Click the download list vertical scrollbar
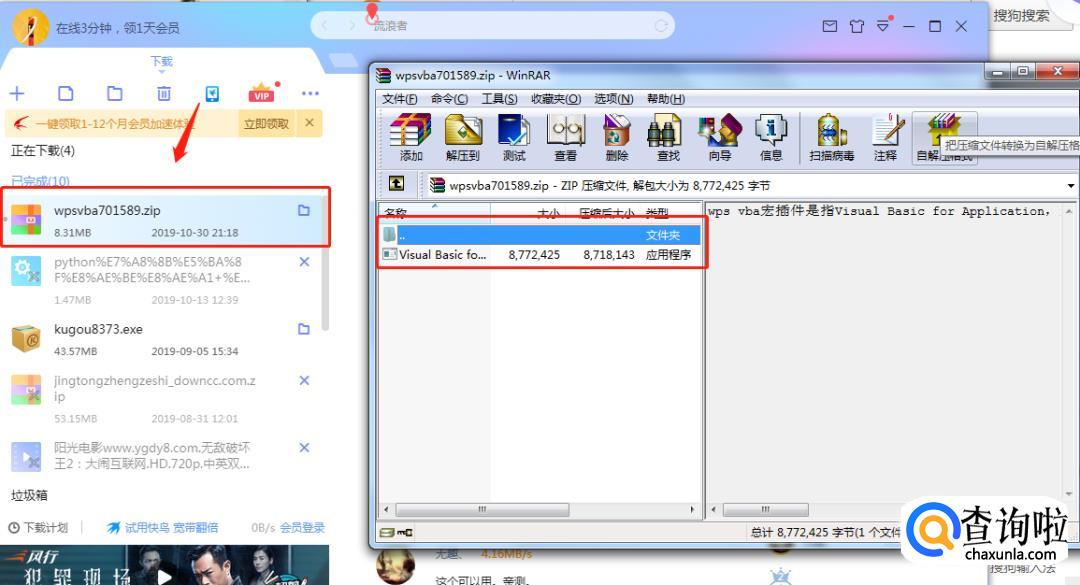 point(325,262)
